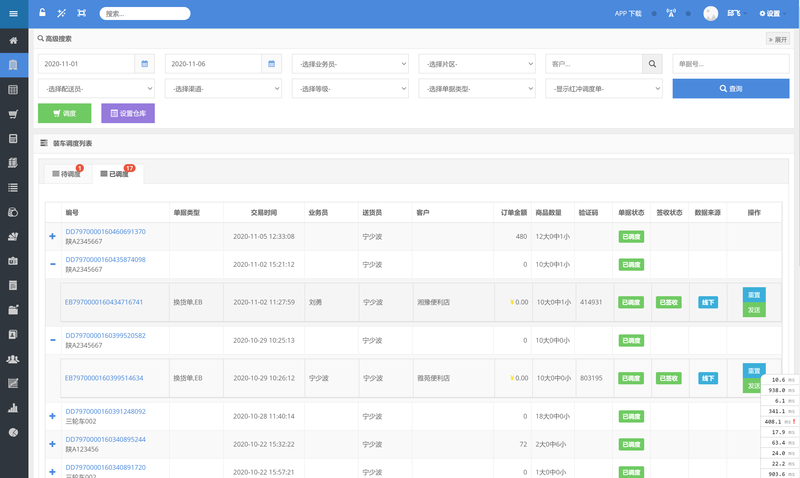Viewport: 800px width, 478px height.
Task: Click the 交易时间 column header
Action: [x=264, y=213]
